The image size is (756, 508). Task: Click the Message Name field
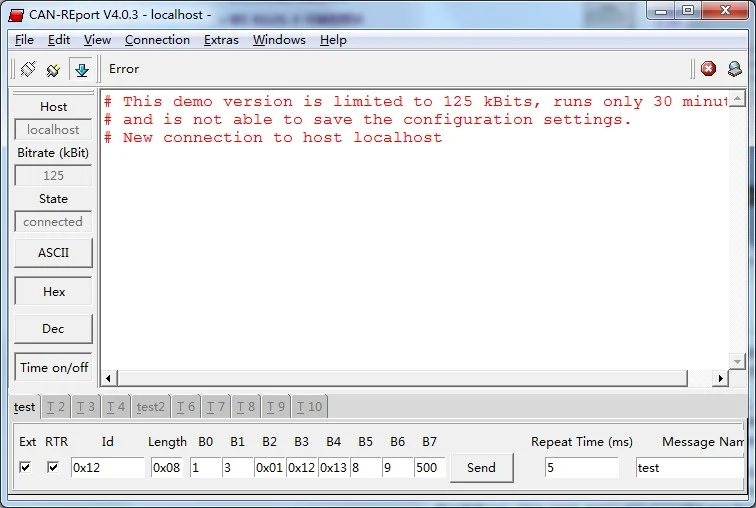[689, 468]
